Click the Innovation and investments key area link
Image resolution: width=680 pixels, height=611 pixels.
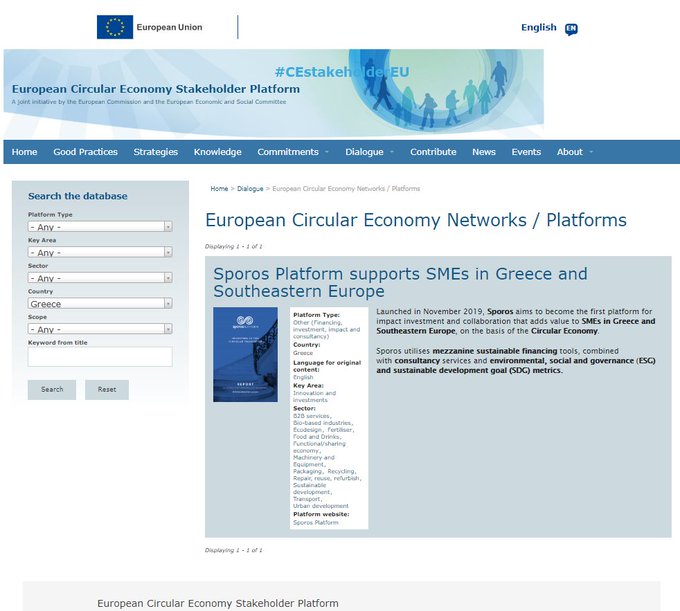(314, 396)
